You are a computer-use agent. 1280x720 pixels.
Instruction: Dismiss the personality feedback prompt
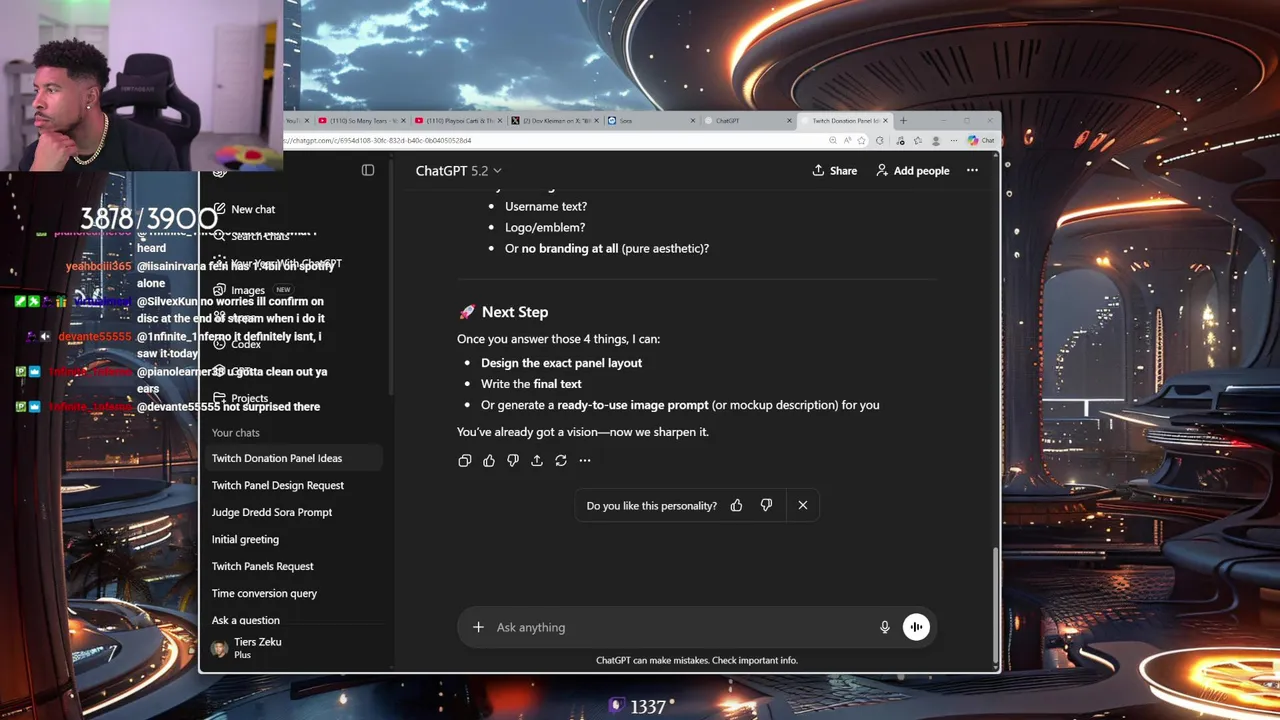802,505
